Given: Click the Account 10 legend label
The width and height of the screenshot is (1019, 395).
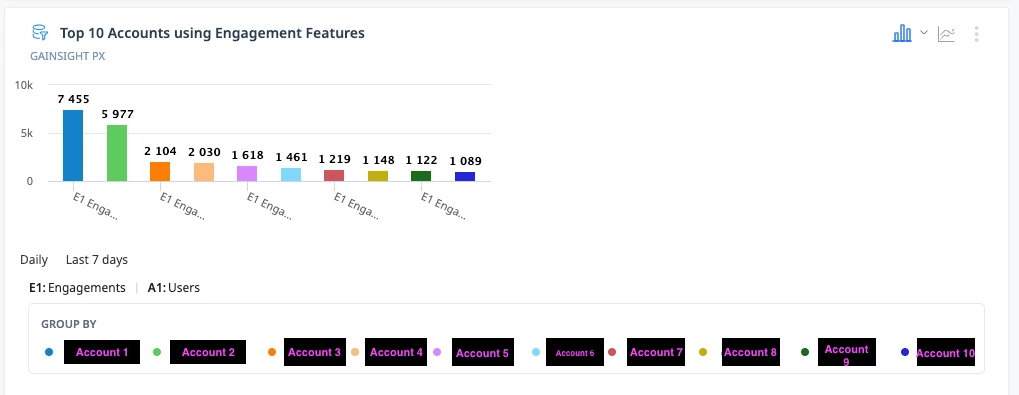Looking at the screenshot, I should [x=946, y=352].
